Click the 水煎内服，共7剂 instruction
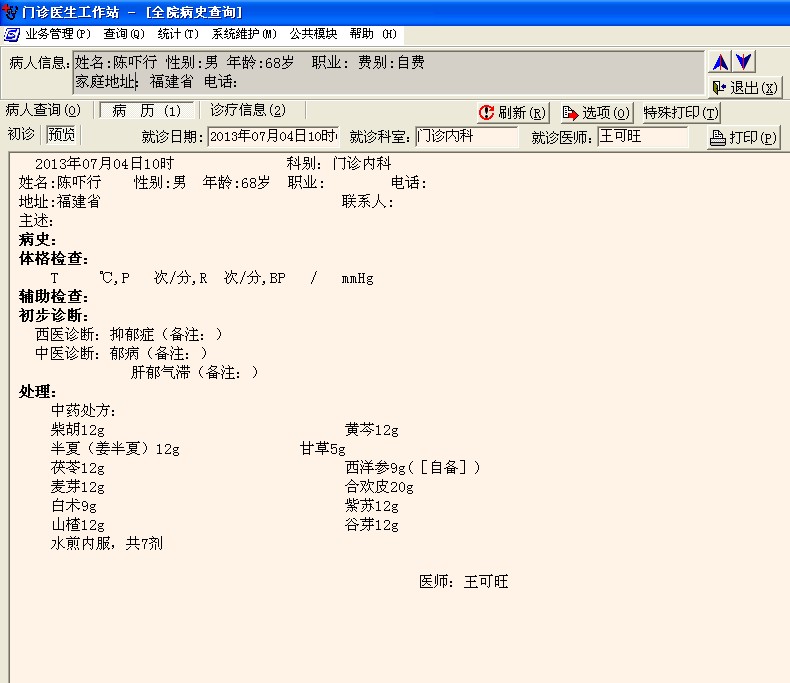Image resolution: width=790 pixels, height=683 pixels. click(107, 543)
